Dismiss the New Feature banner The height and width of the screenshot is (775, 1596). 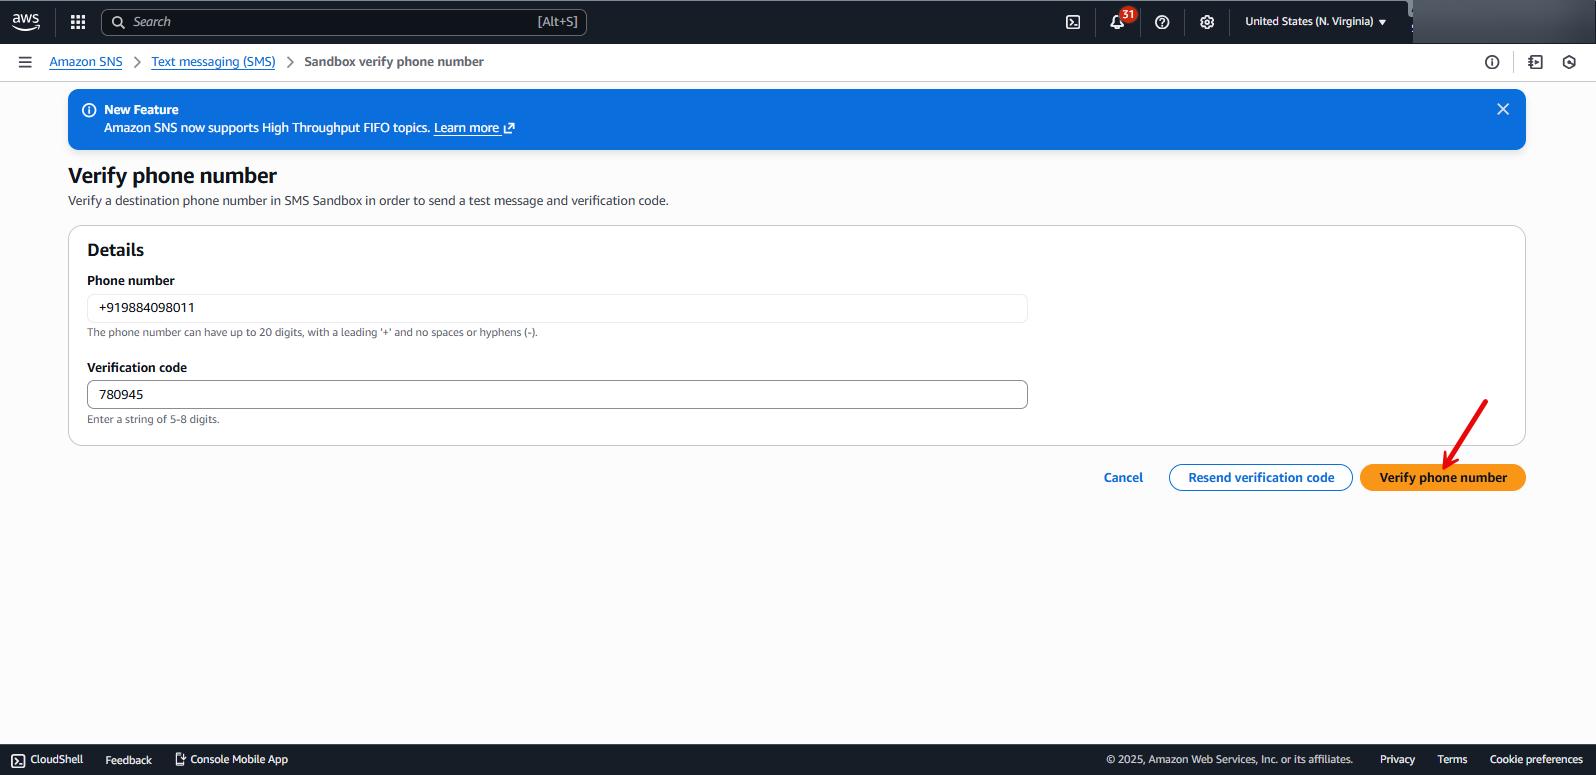coord(1502,109)
